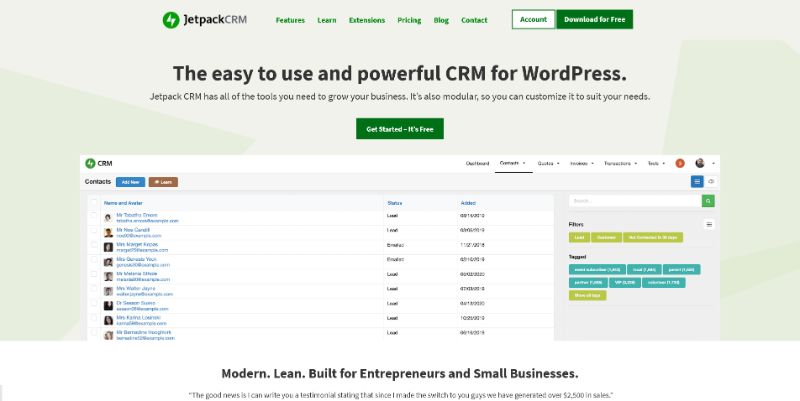Viewport: 800px width, 401px height.
Task: Open Dashboard in the CRM top bar
Action: tap(477, 163)
